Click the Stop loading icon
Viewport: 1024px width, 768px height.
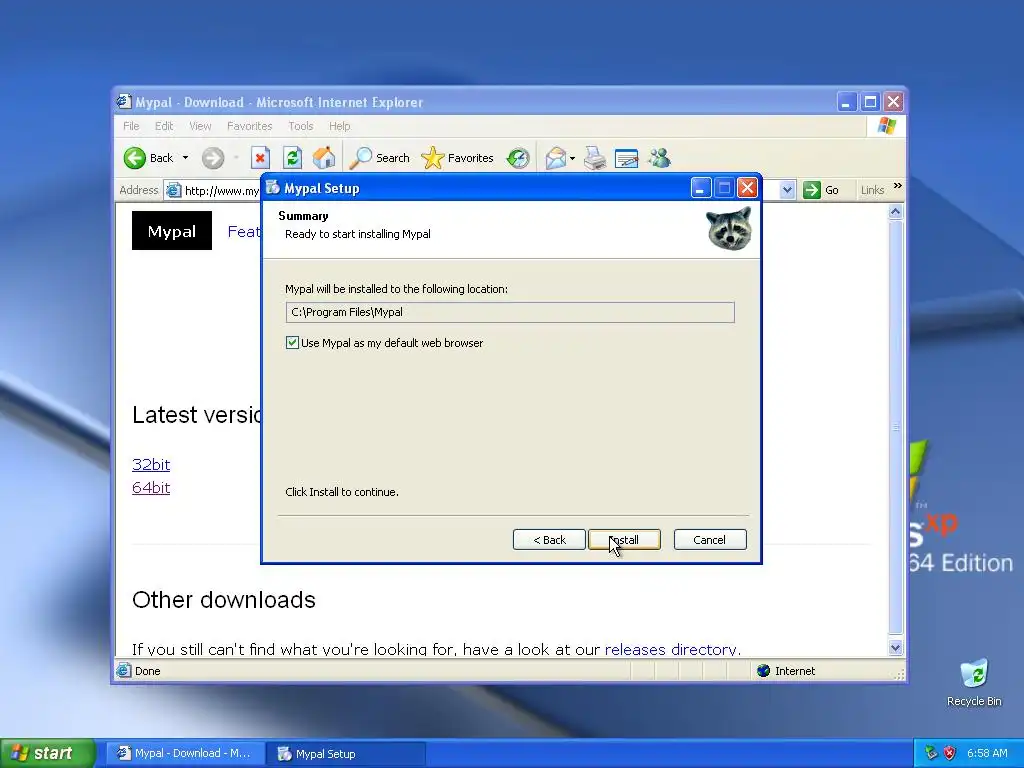point(260,158)
